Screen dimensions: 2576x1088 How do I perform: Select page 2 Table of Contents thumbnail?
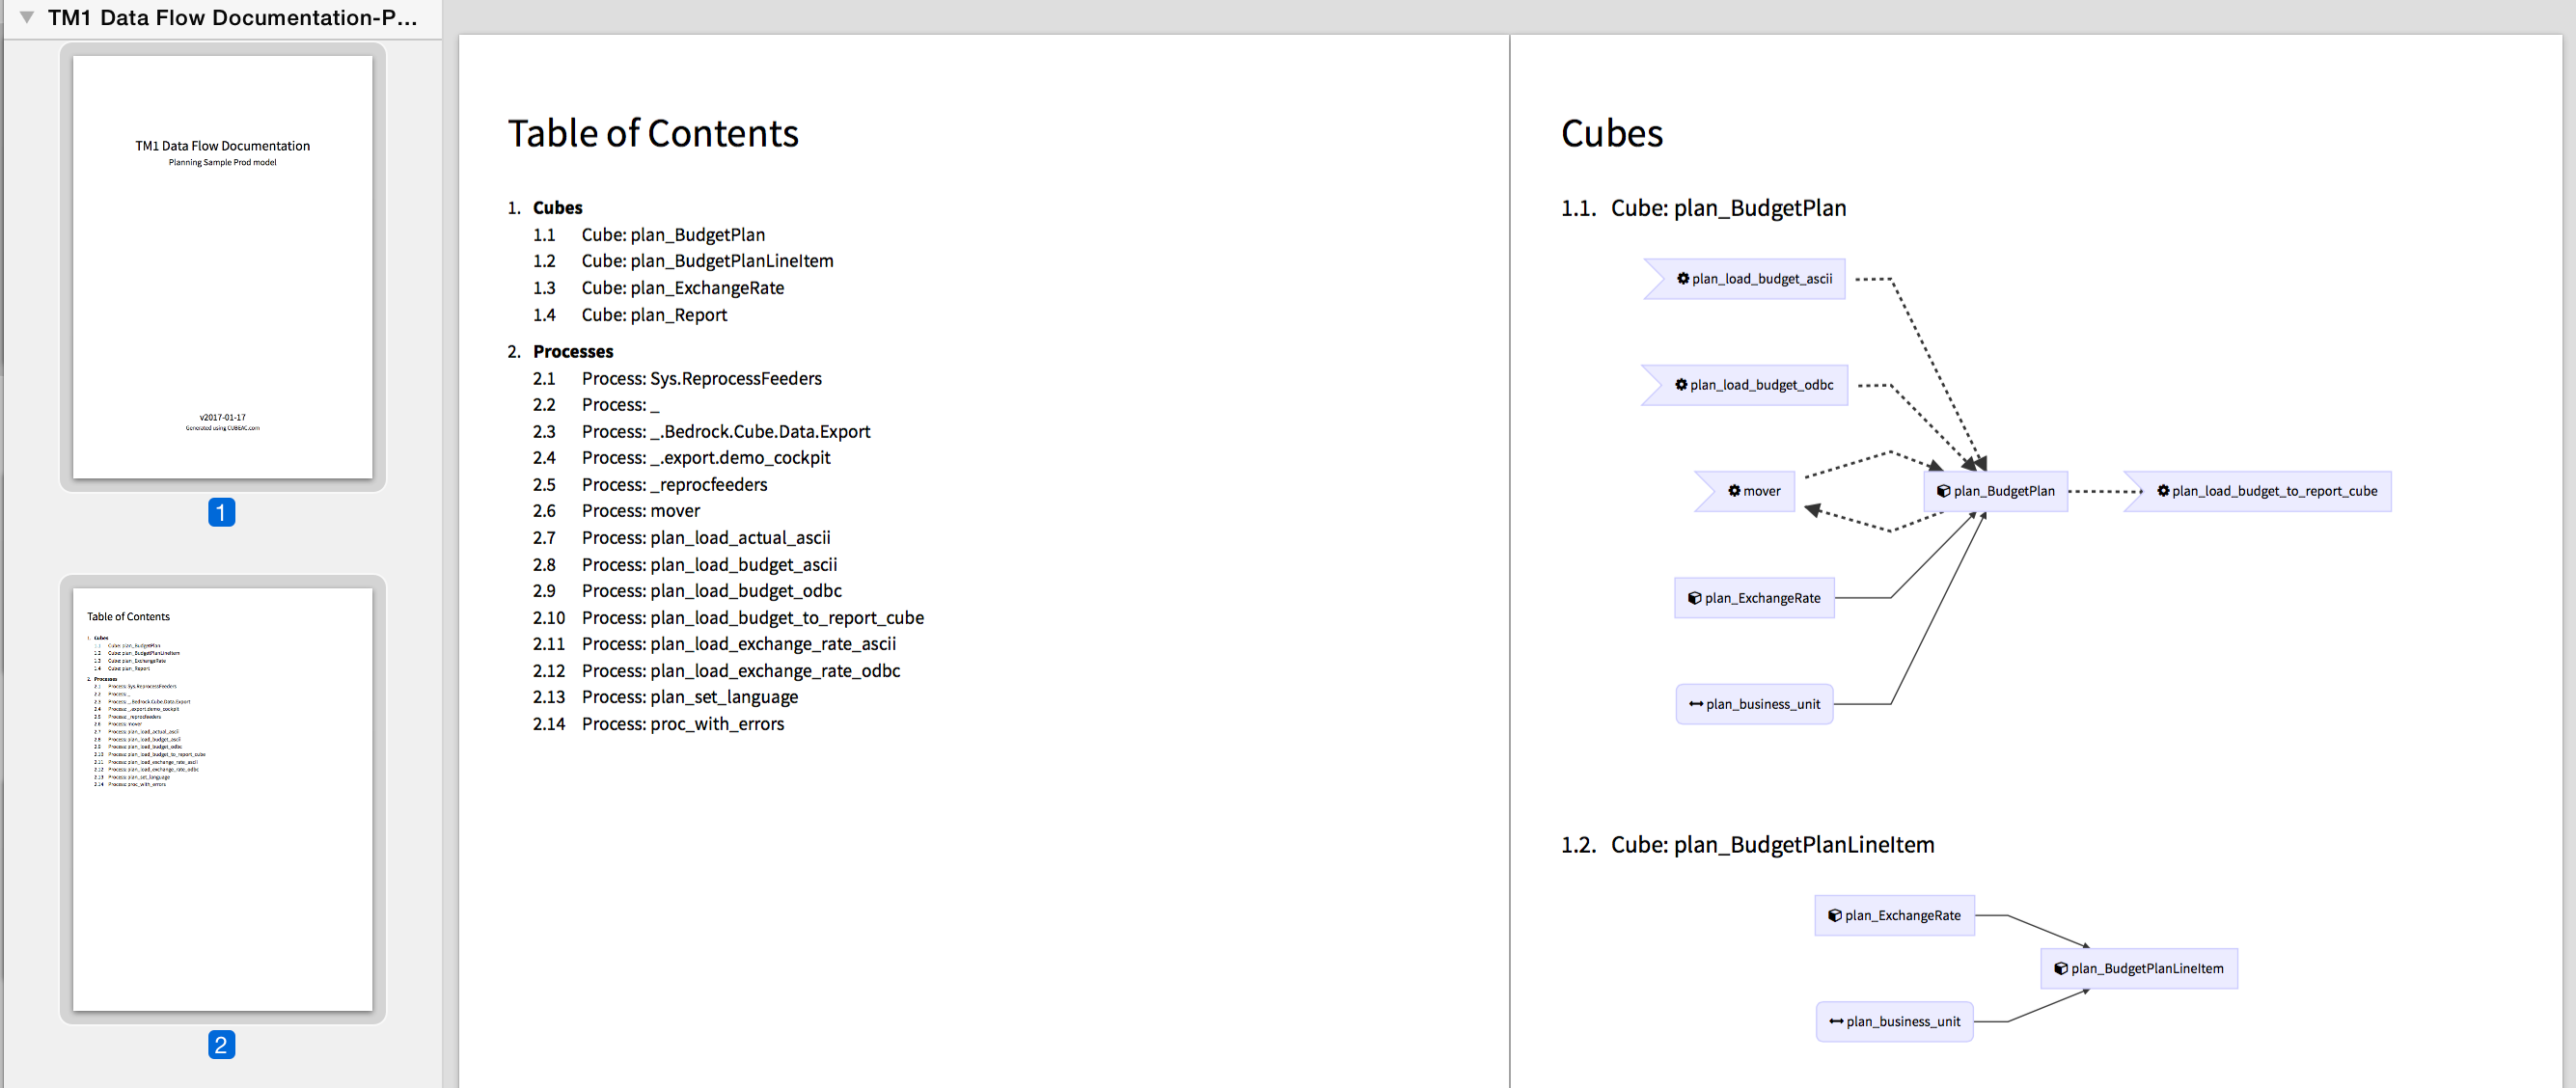tap(222, 798)
